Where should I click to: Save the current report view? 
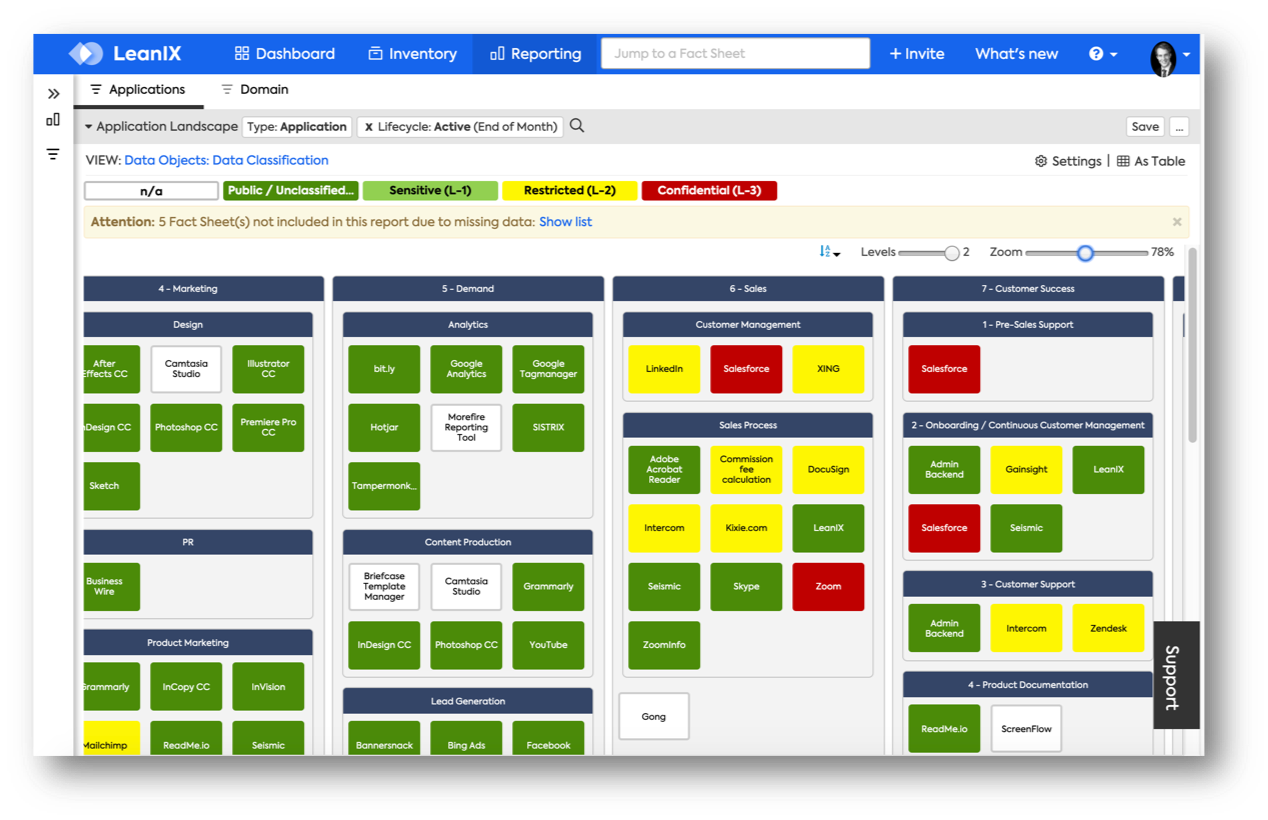[1144, 126]
